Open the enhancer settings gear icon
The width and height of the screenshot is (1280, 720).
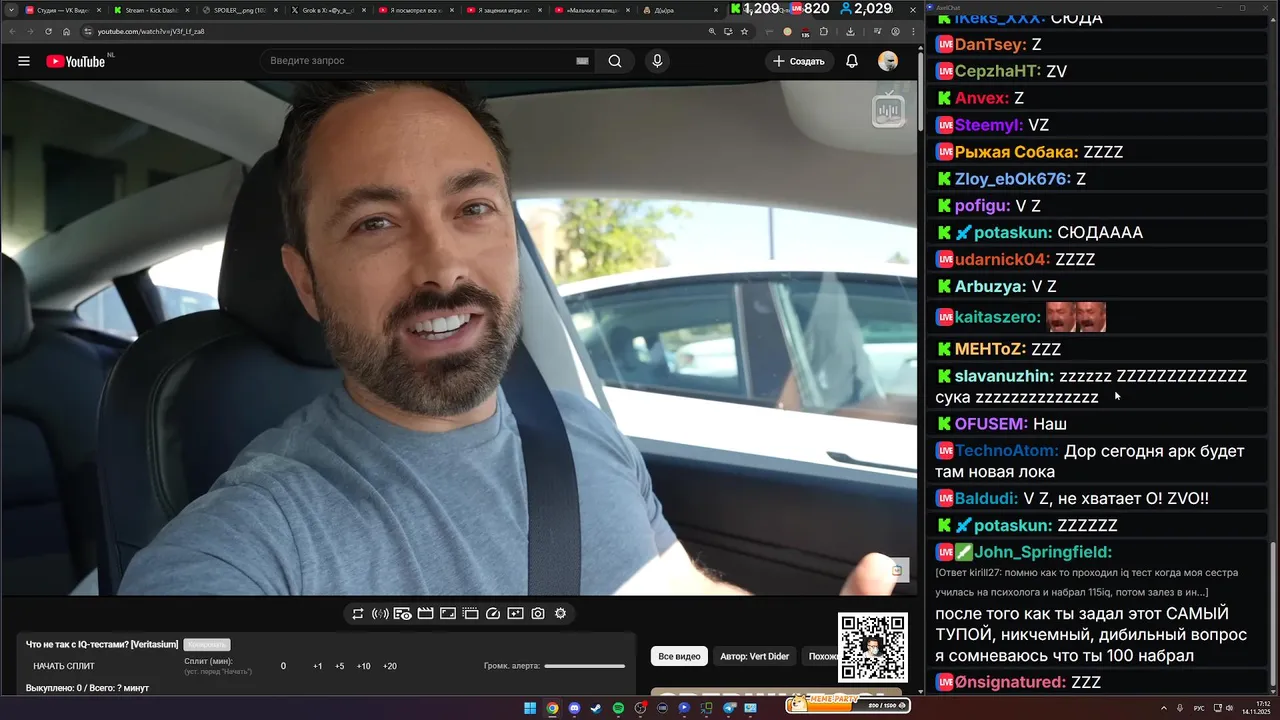click(x=560, y=613)
